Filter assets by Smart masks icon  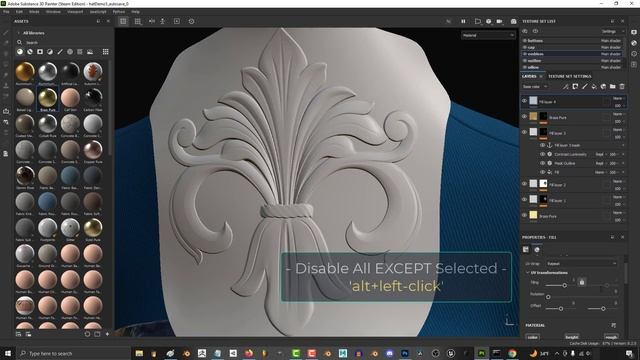point(40,52)
